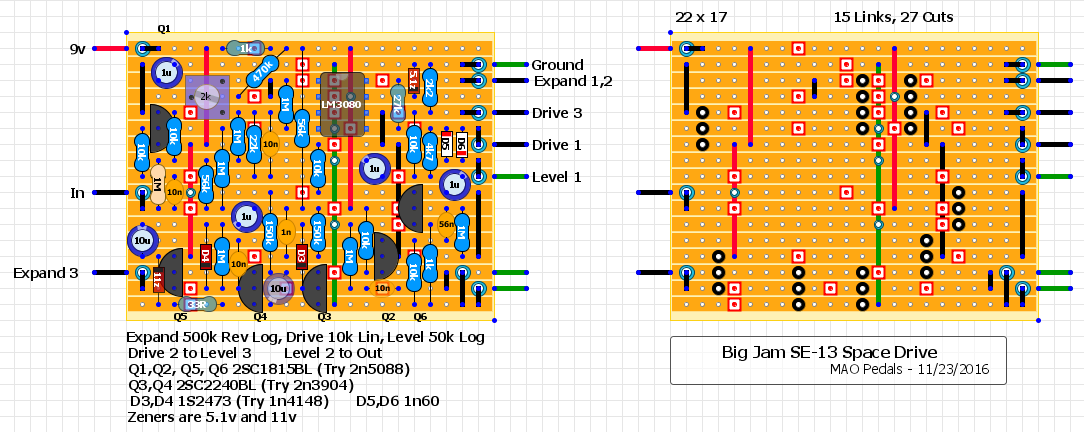This screenshot has width=1084, height=432.
Task: Click the Drive 3 wire label
Action: click(557, 113)
